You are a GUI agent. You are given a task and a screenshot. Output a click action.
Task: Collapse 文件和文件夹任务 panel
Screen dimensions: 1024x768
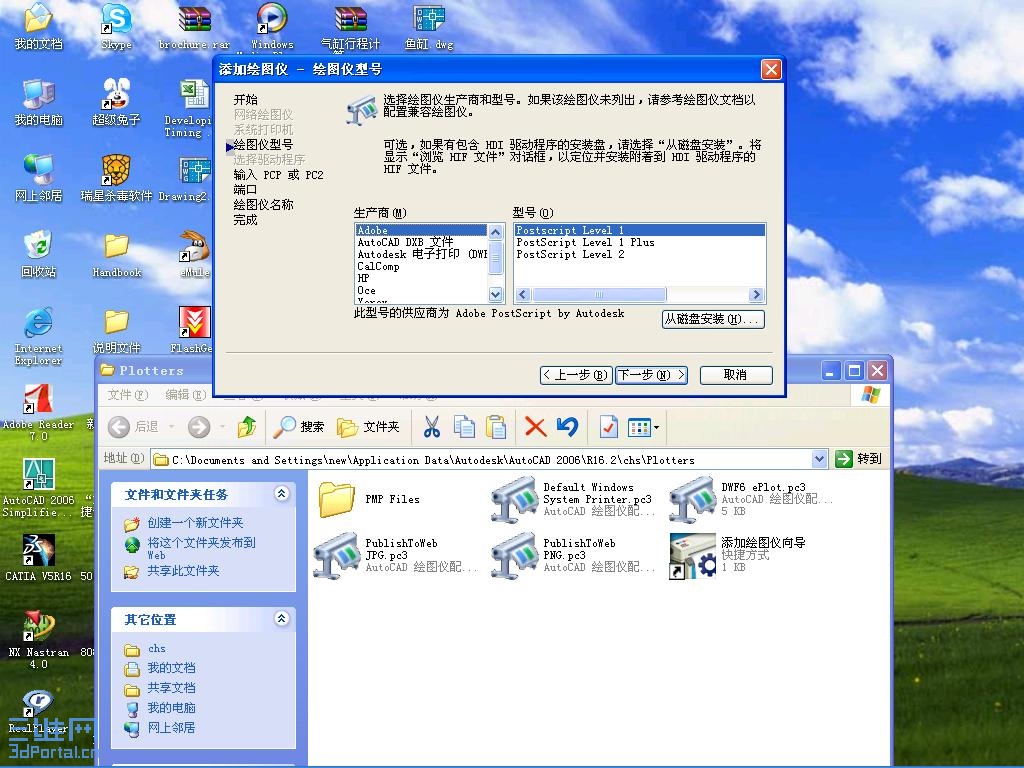[281, 494]
